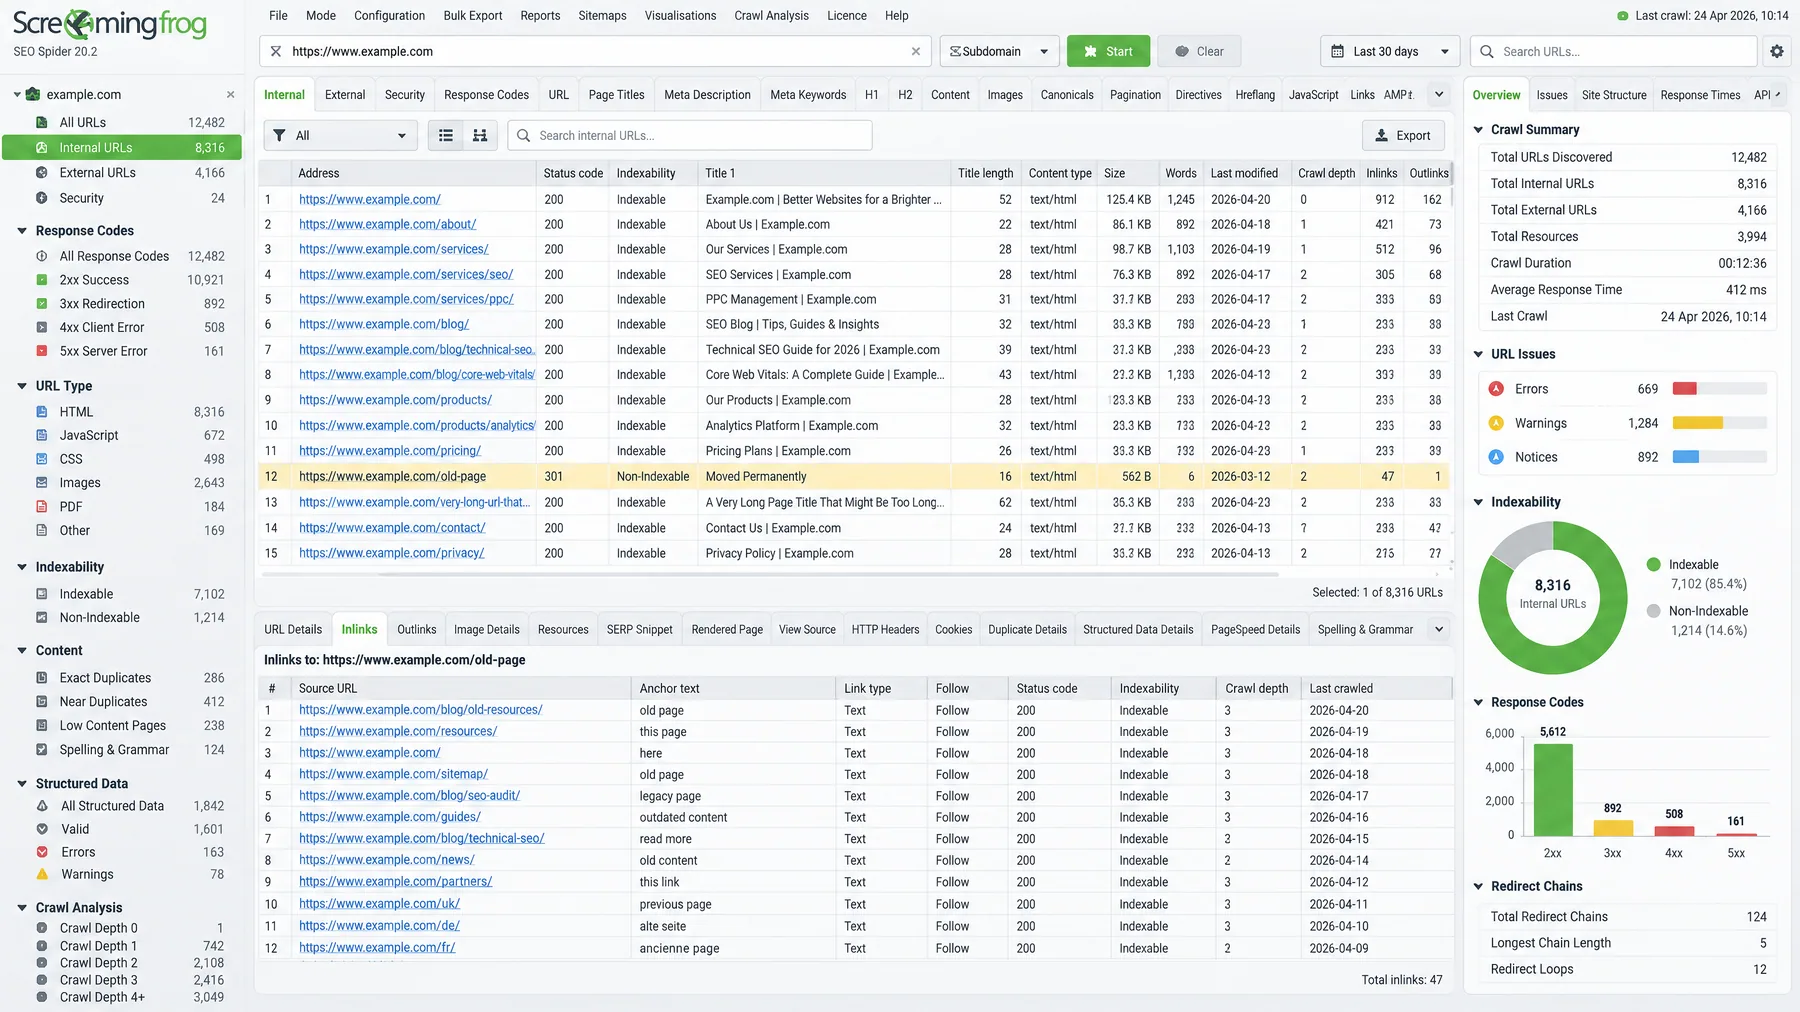Open the Bulk Export menu
The image size is (1800, 1012).
(x=472, y=15)
